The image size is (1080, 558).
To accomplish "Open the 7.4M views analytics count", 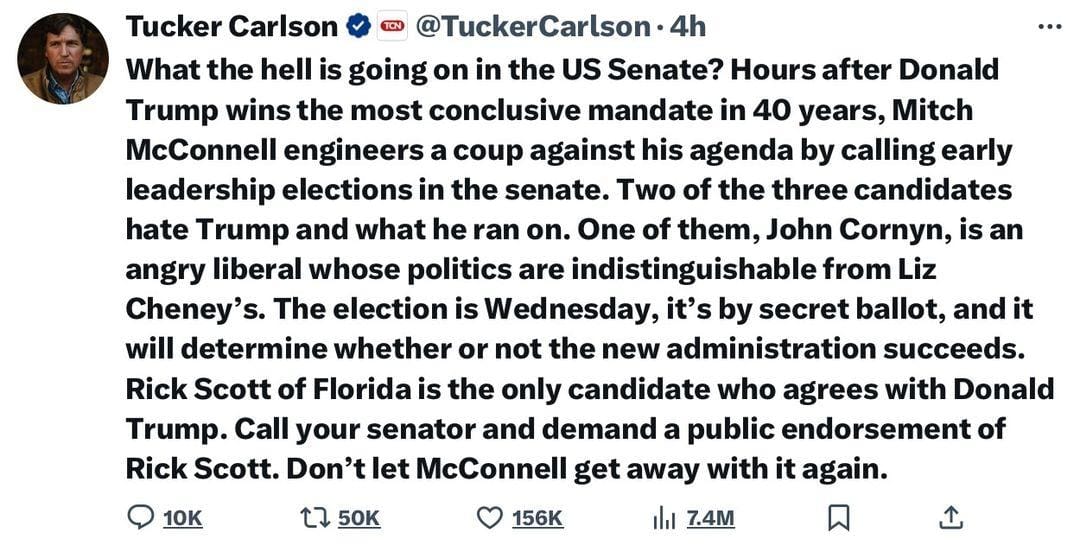I will pos(710,518).
